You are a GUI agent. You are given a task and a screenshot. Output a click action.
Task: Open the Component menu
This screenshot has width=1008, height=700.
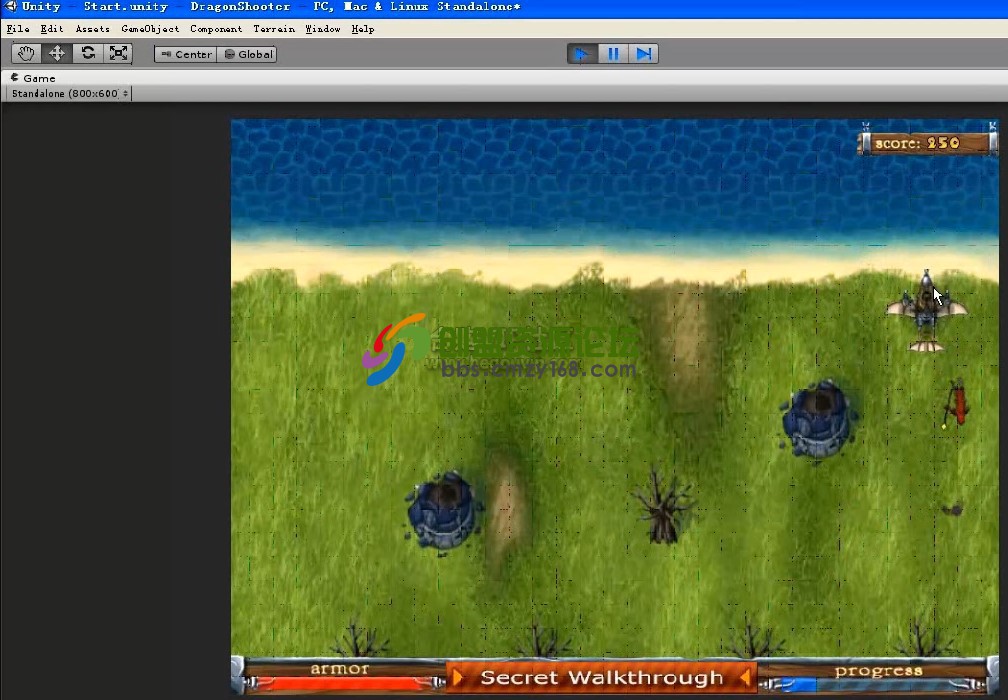point(216,29)
